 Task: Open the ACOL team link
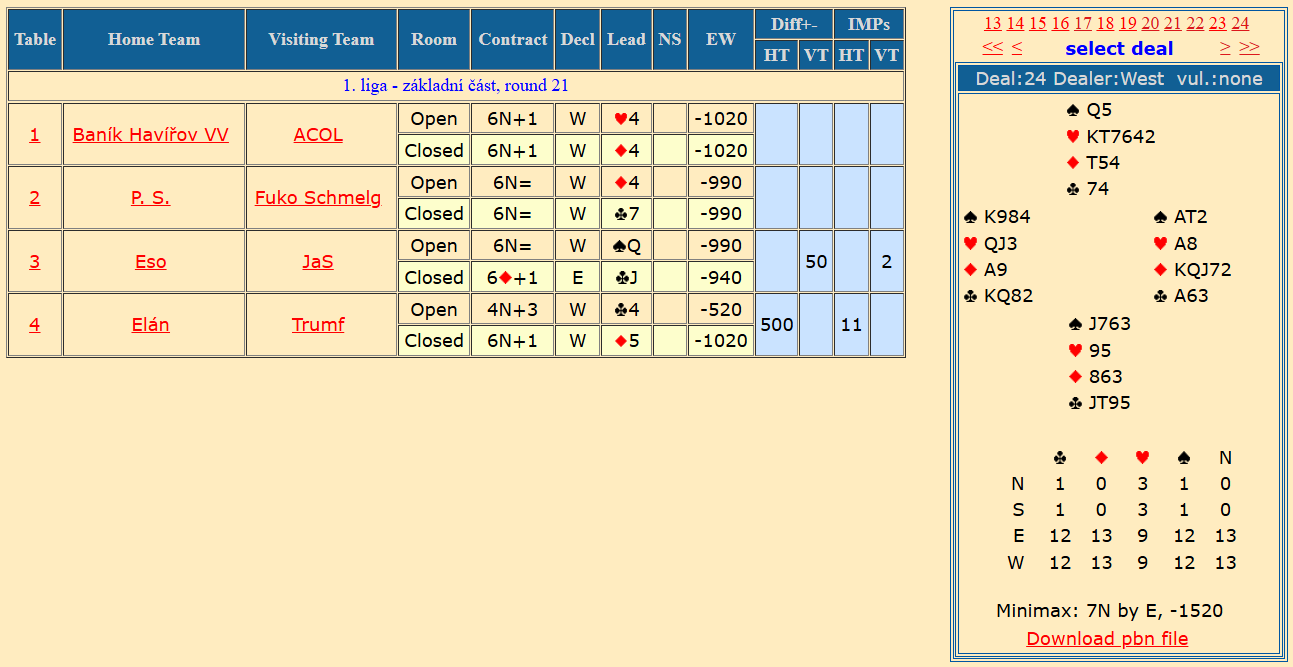(318, 134)
